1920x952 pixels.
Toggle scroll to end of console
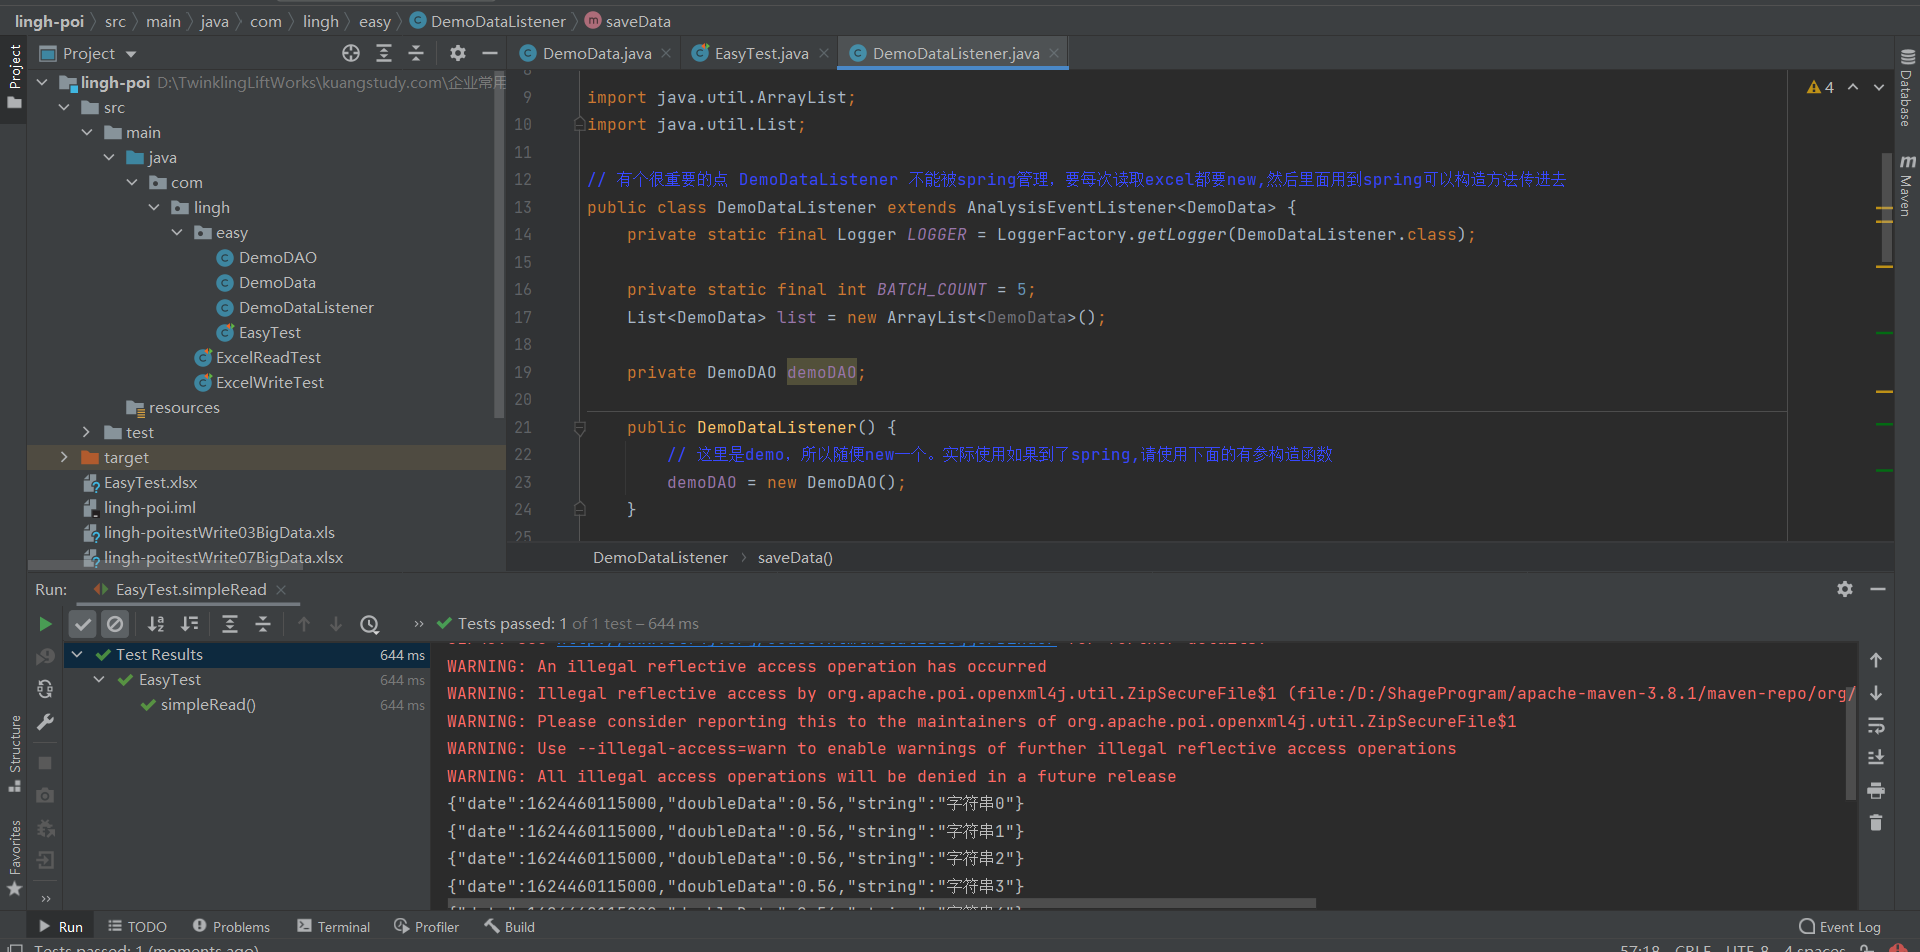pos(1876,757)
